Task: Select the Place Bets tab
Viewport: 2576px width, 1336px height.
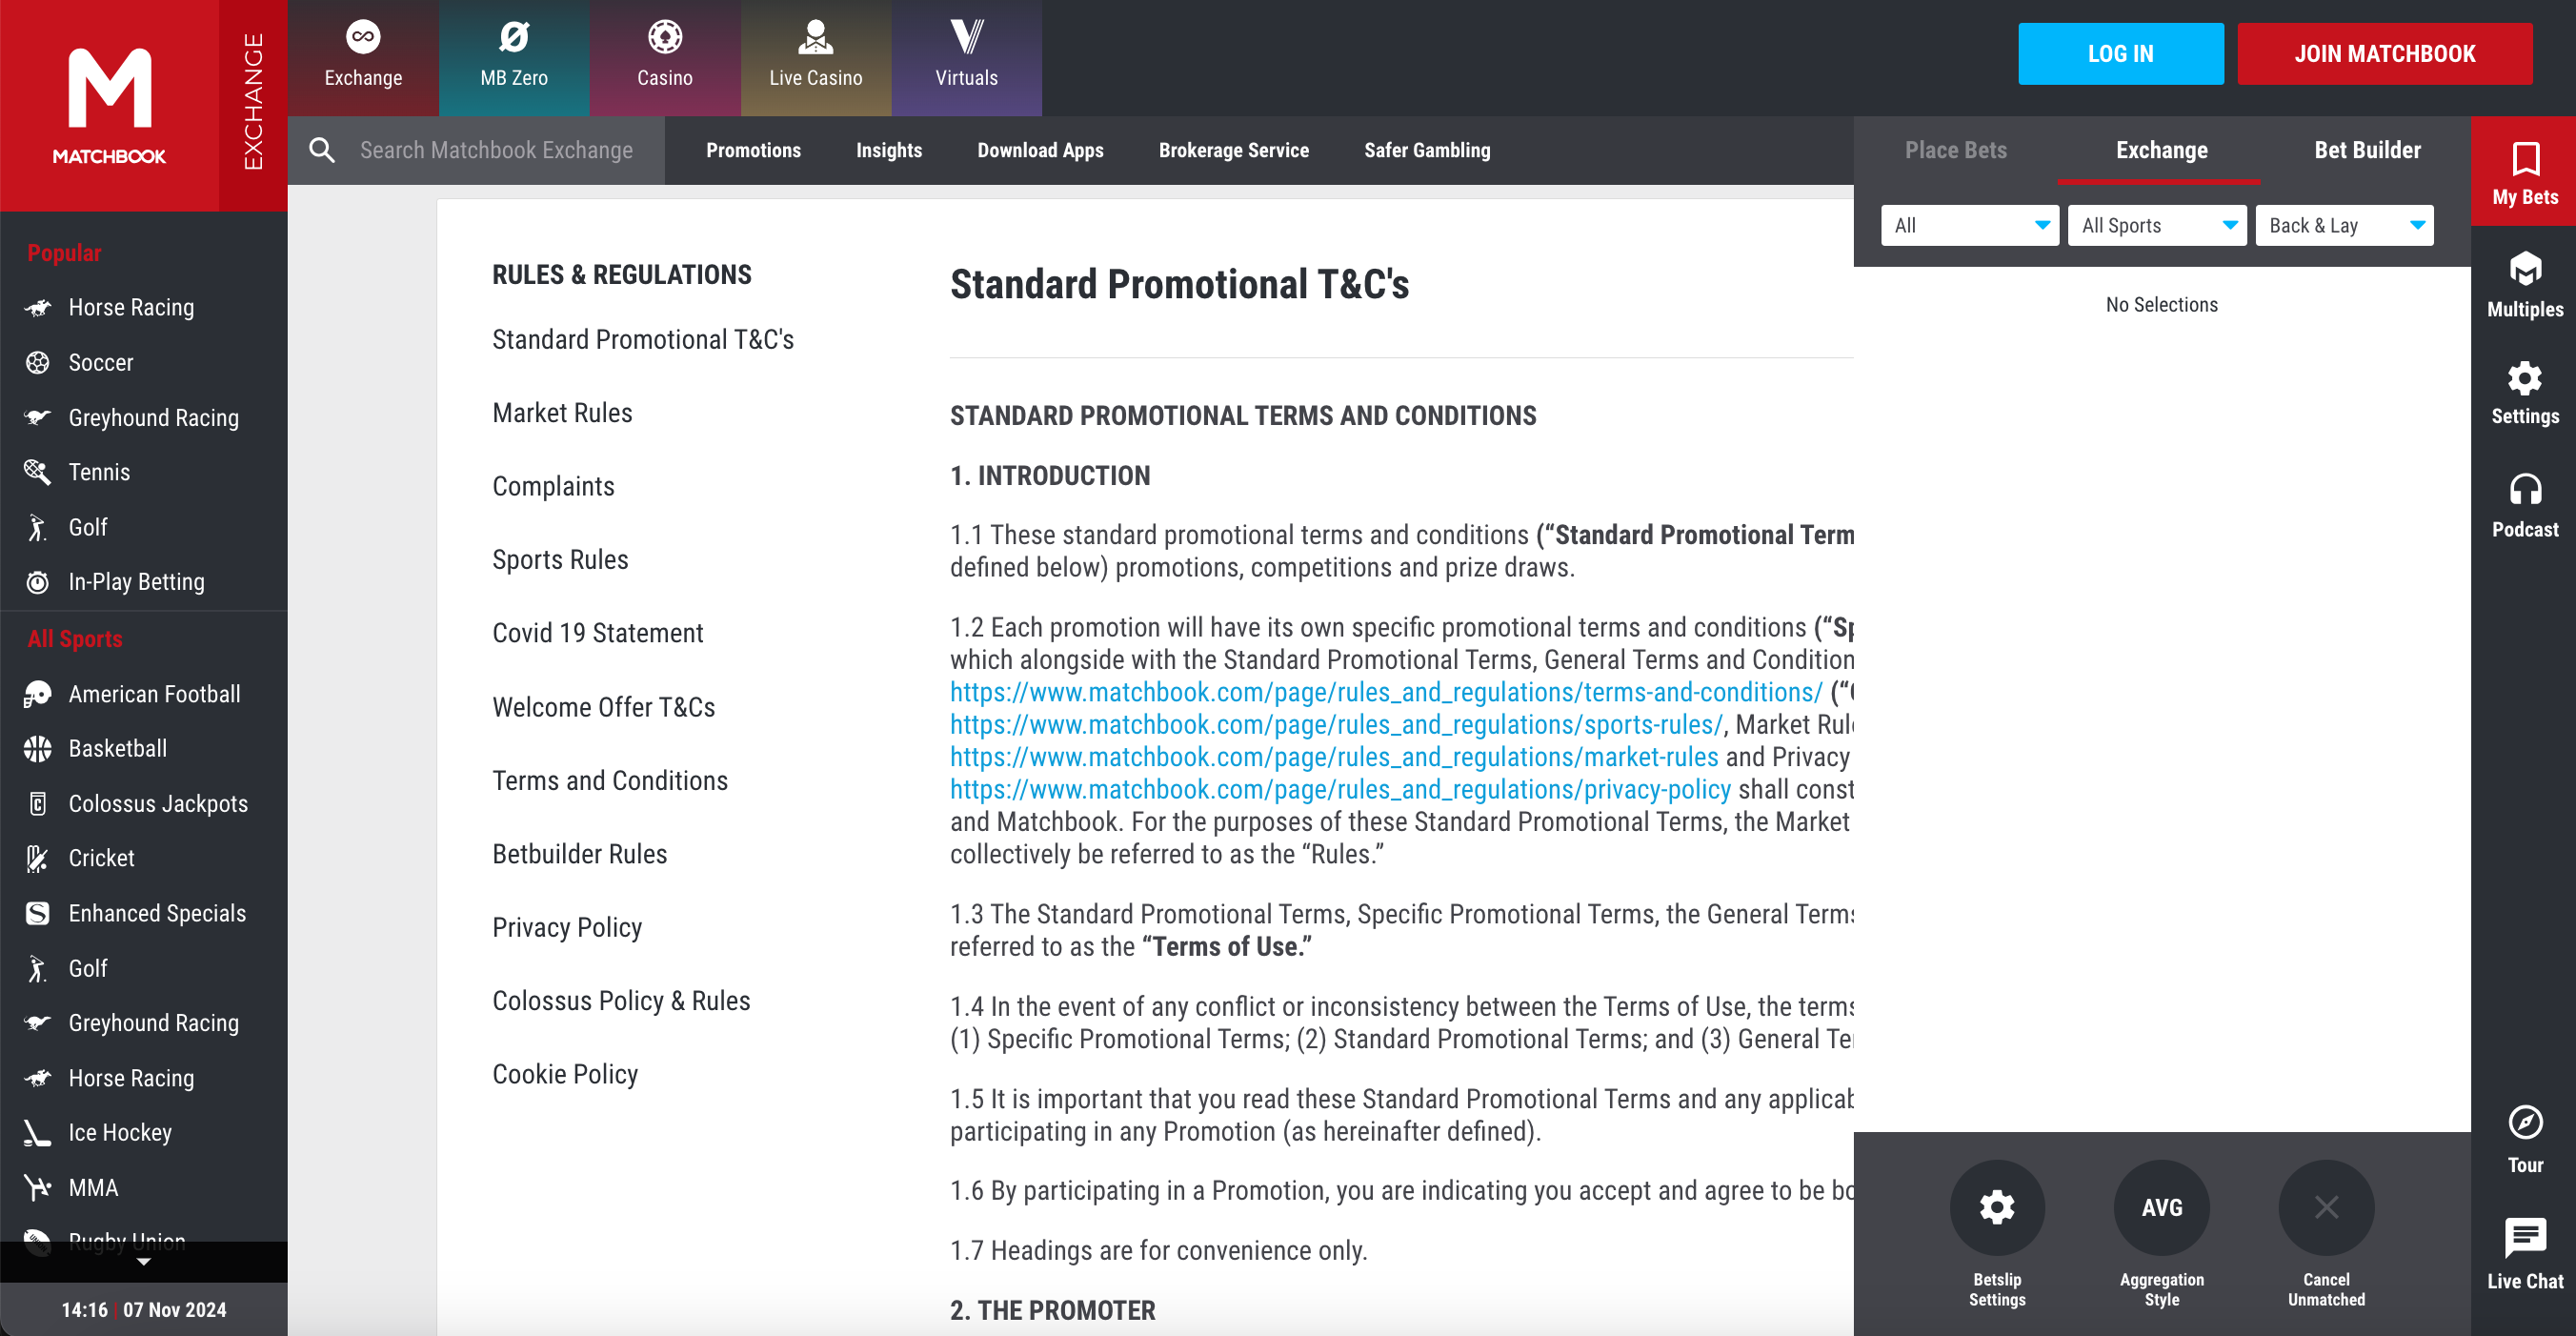Action: pos(1956,150)
